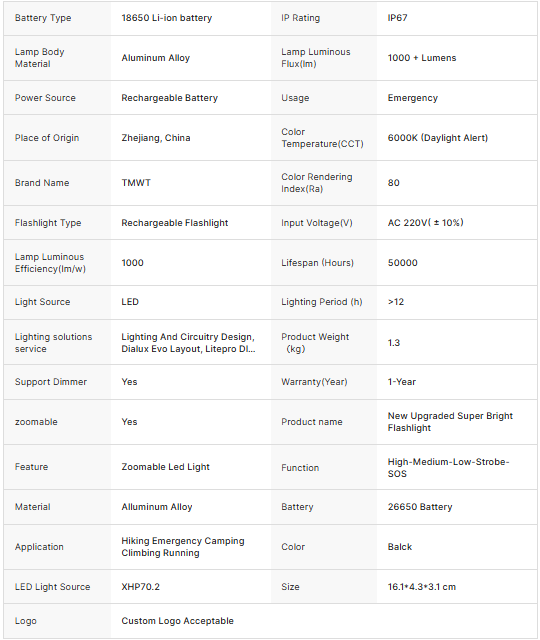Select the Zhejiang, China origin value
The image size is (540, 640).
[156, 138]
